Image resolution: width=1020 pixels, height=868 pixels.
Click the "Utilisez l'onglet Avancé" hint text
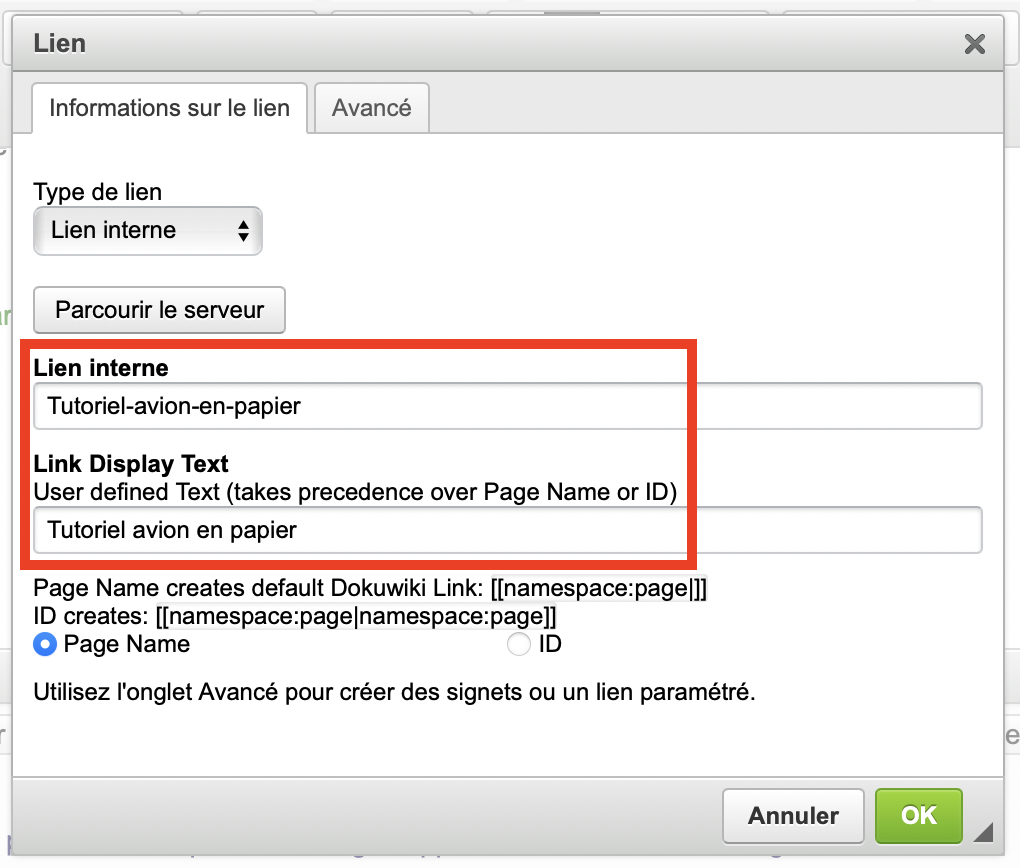394,692
